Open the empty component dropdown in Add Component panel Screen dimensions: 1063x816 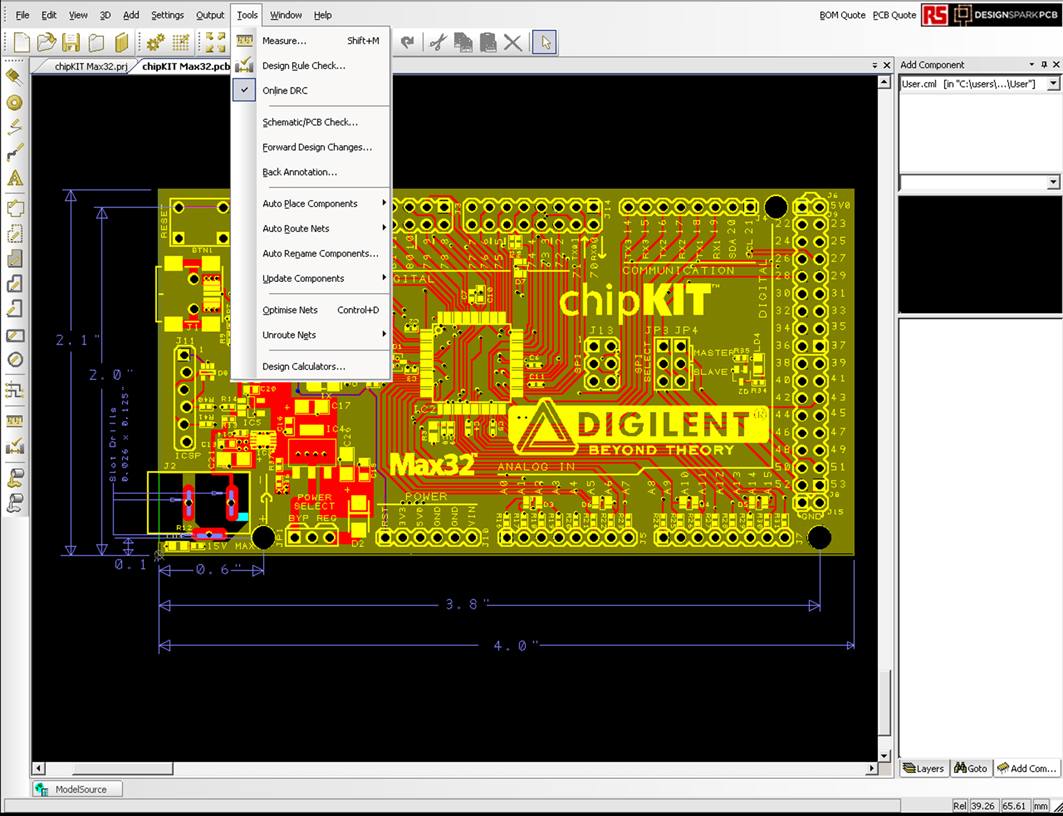pyautogui.click(x=1053, y=182)
